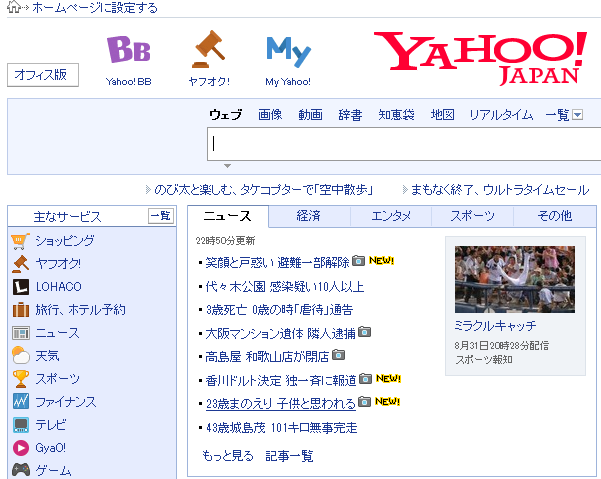The height and width of the screenshot is (479, 601).
Task: Click the 記事一覧 link
Action: [x=289, y=456]
